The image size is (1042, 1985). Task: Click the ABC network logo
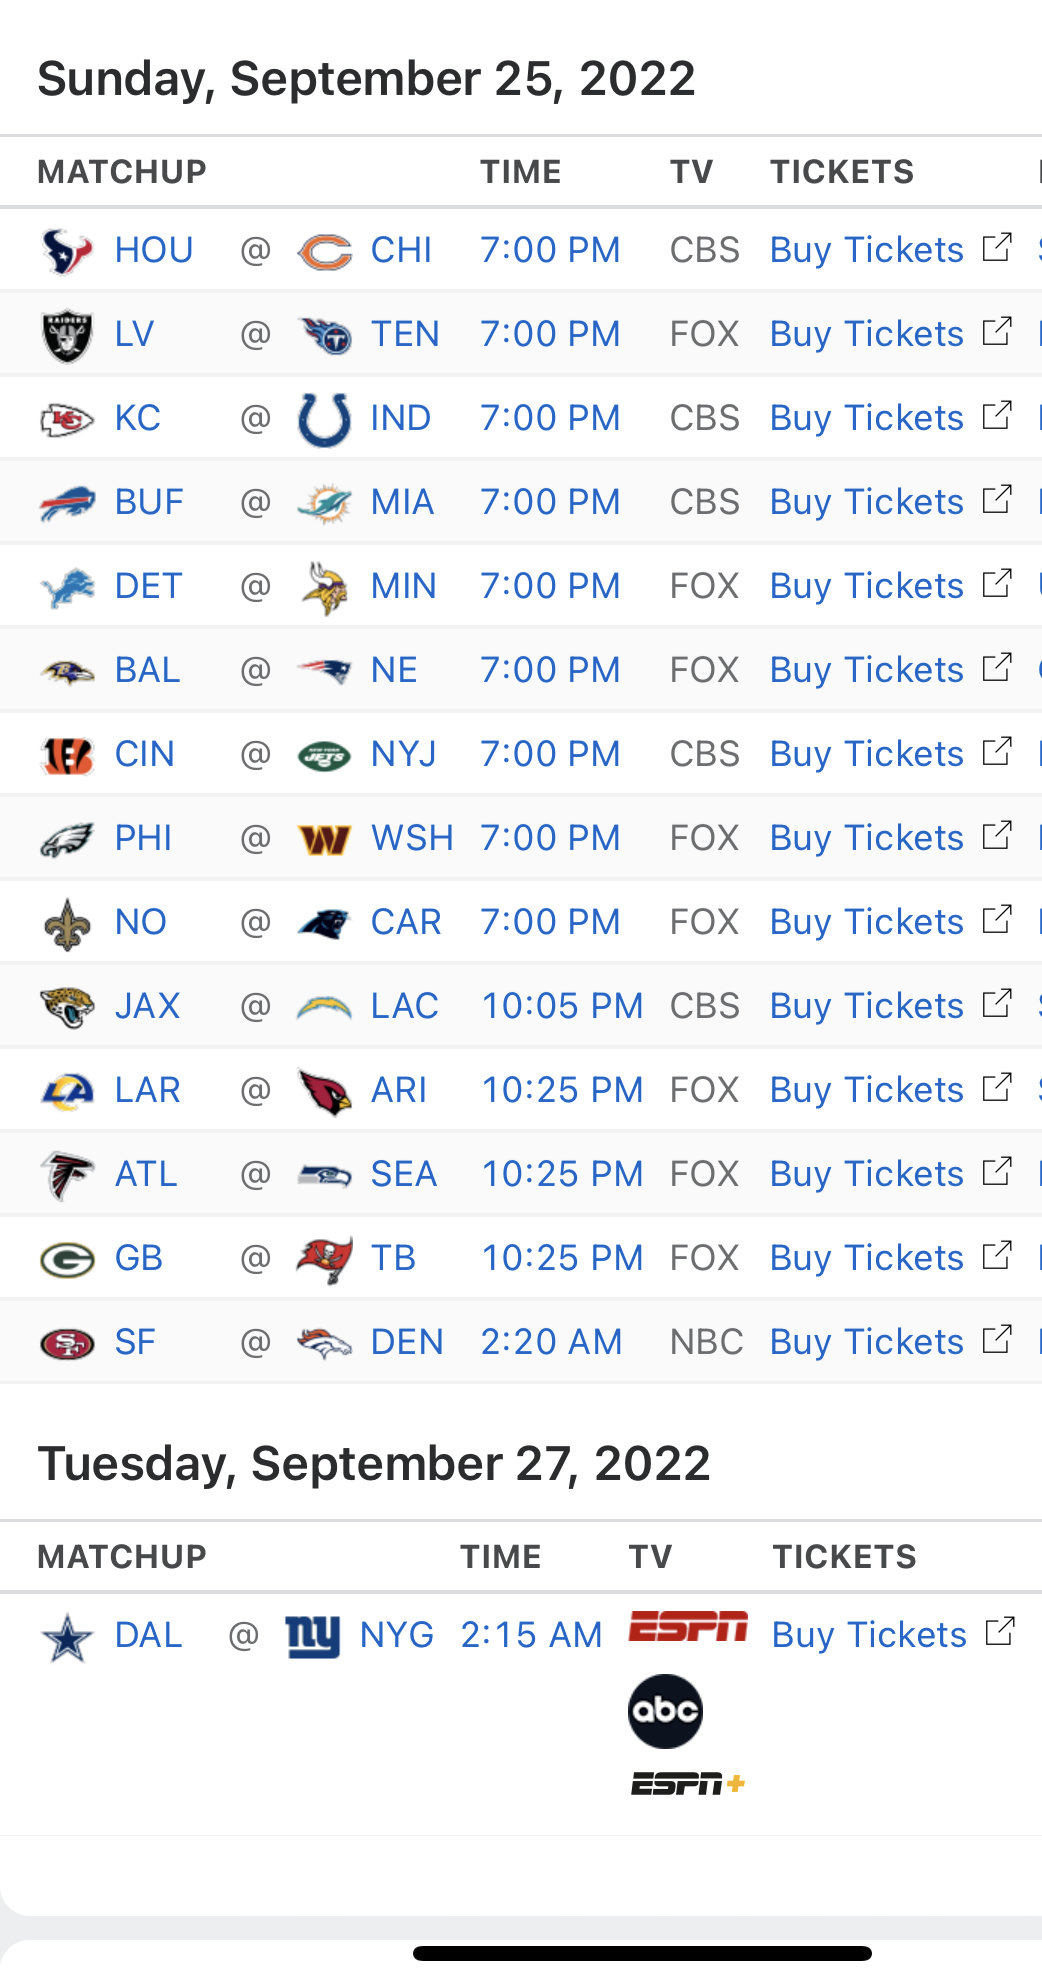click(665, 1711)
